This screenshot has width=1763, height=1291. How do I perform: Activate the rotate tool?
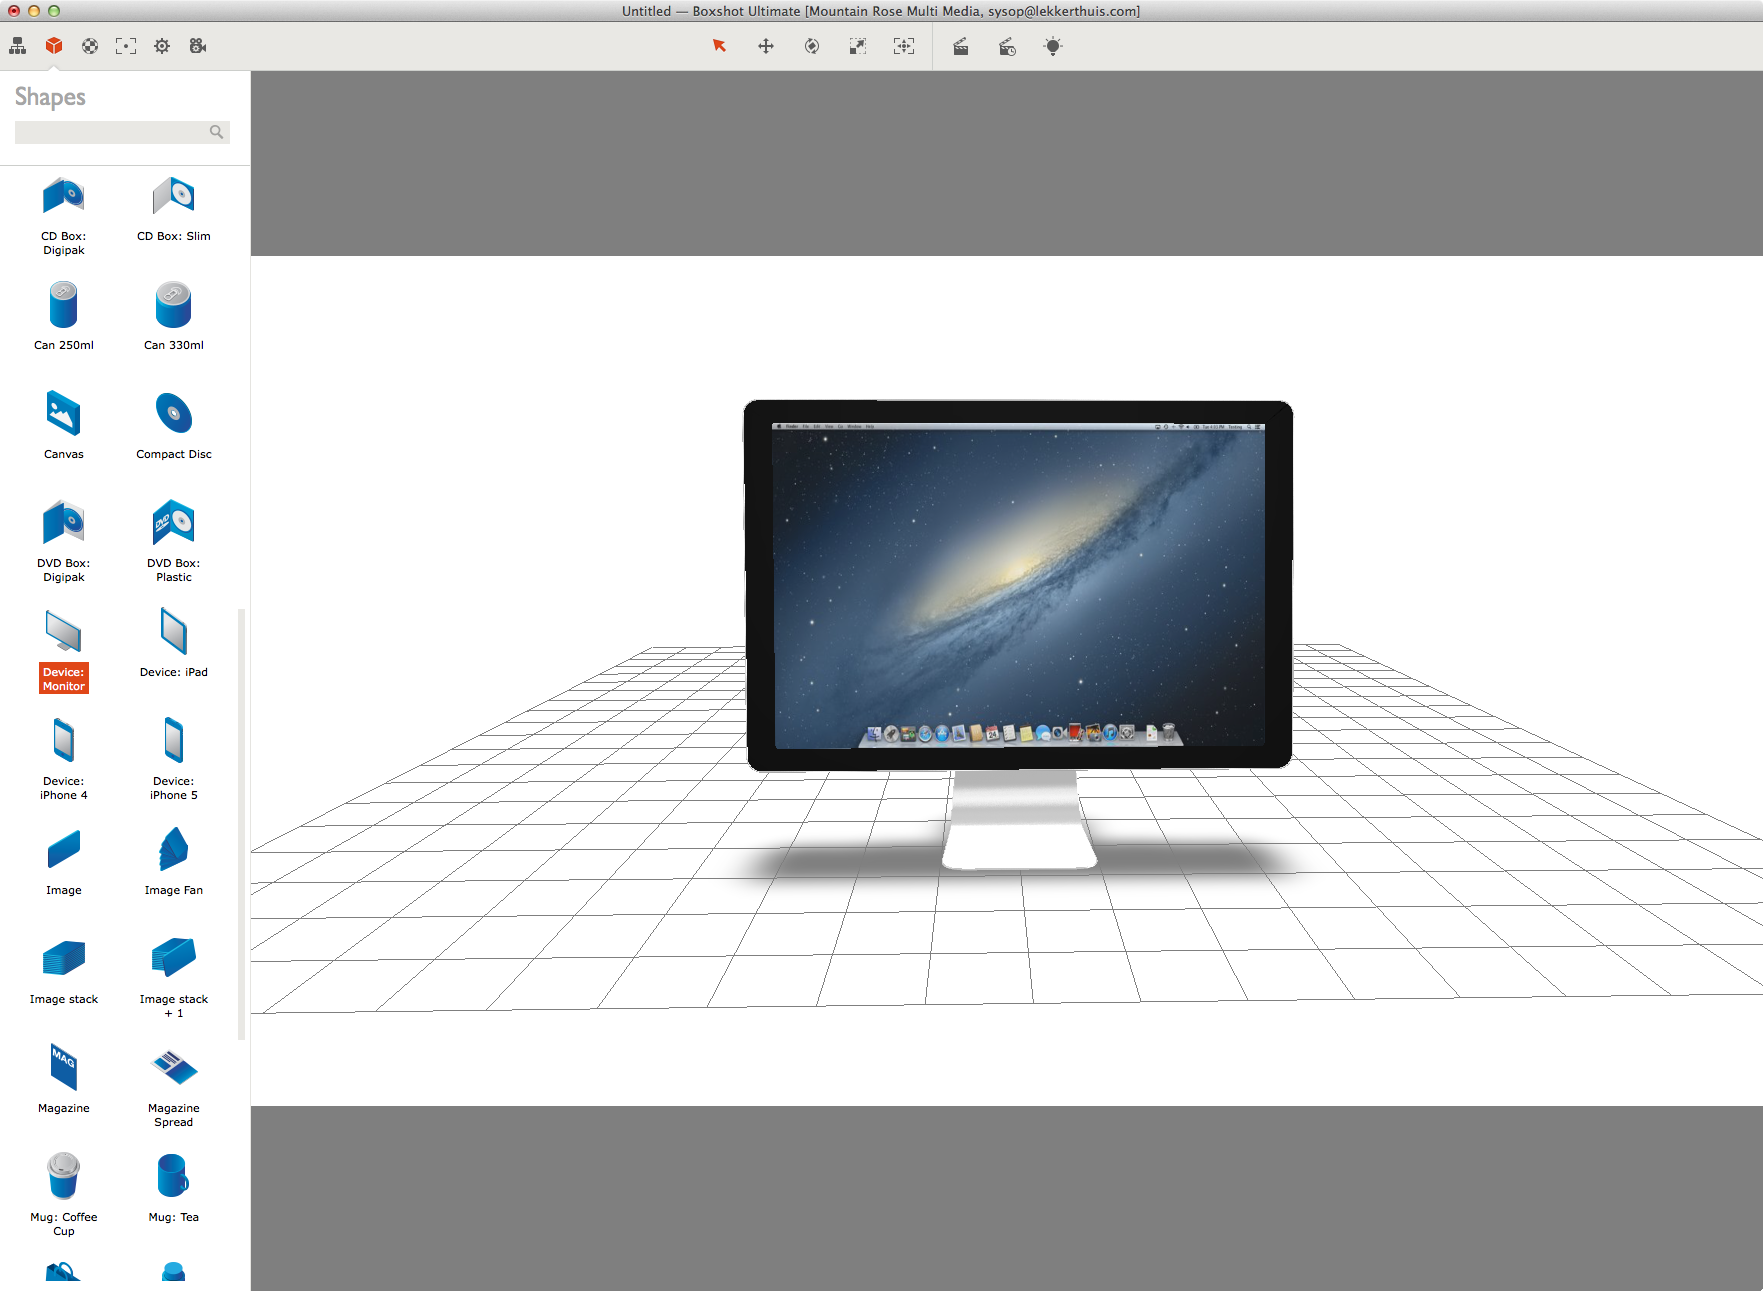[x=812, y=46]
